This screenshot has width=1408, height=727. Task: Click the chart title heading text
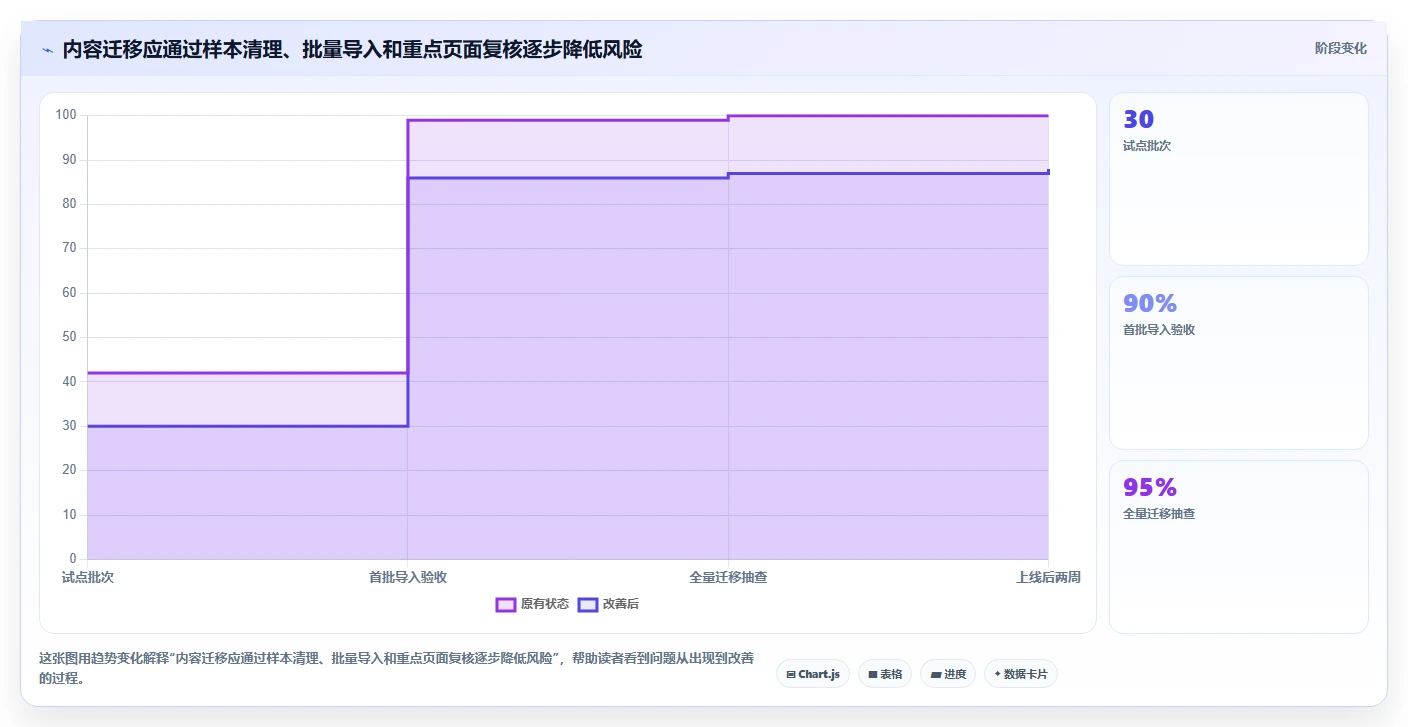point(352,49)
